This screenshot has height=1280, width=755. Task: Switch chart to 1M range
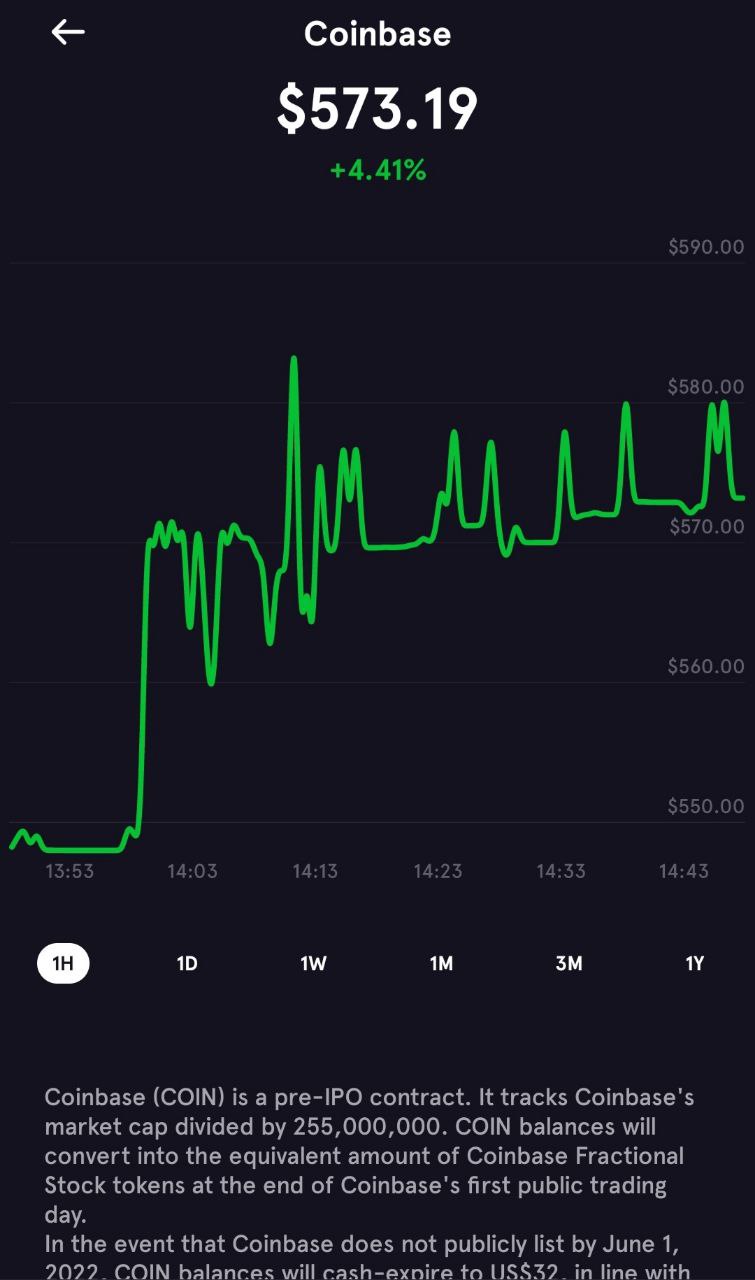click(441, 964)
